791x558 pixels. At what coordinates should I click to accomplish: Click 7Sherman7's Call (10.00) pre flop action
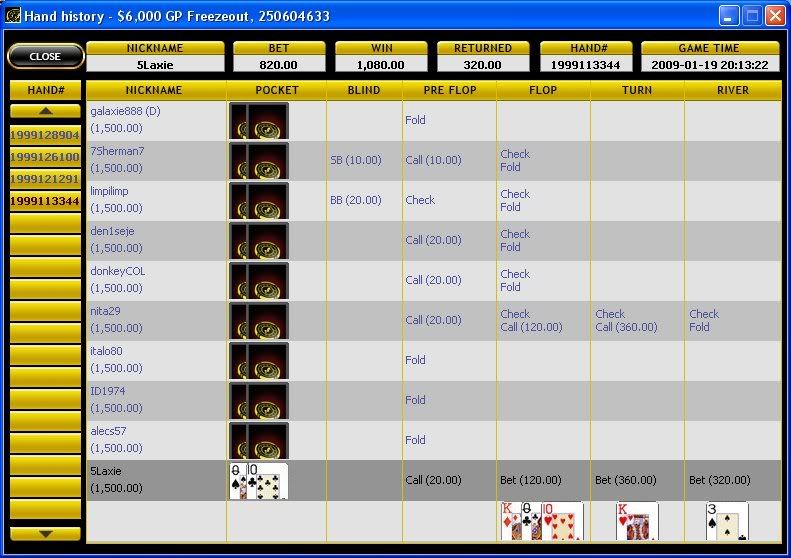pyautogui.click(x=433, y=160)
